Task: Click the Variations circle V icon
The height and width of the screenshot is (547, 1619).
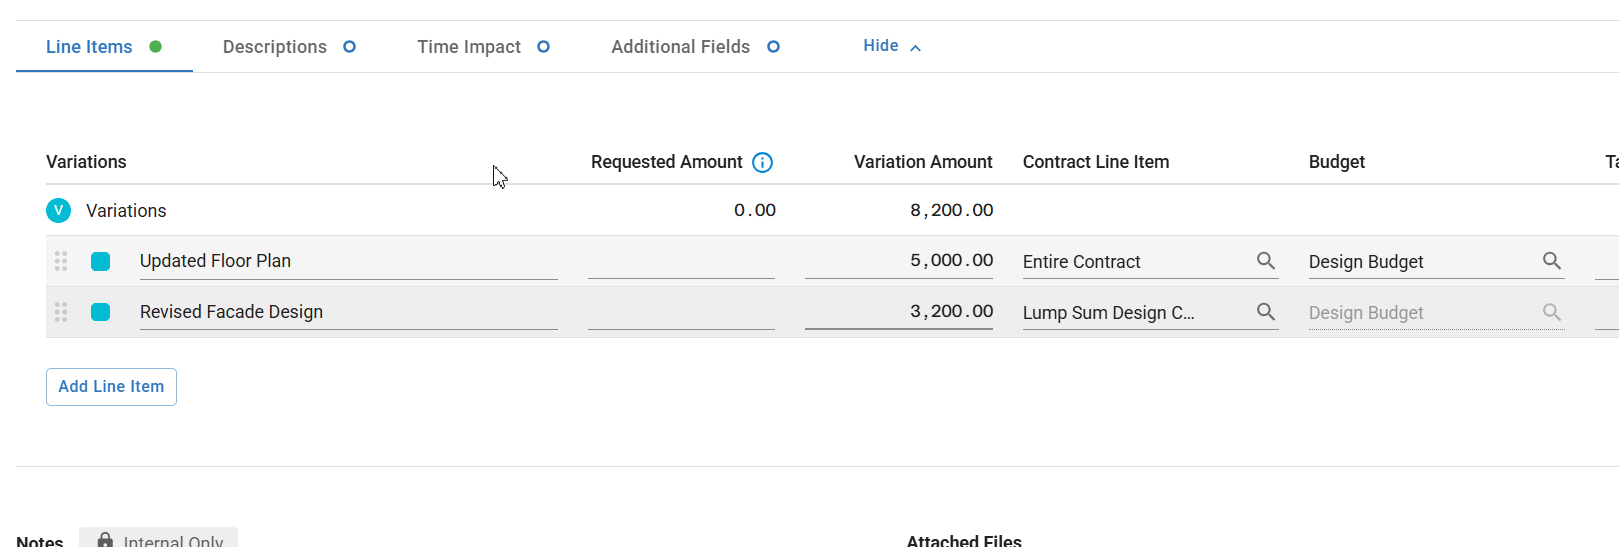Action: (x=59, y=210)
